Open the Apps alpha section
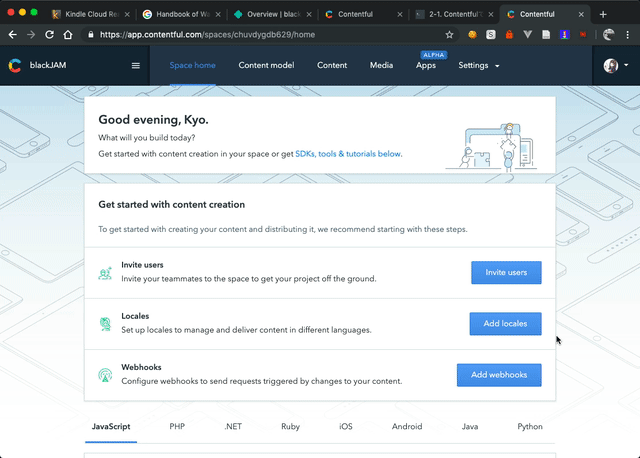This screenshot has width=640, height=458. [x=426, y=65]
